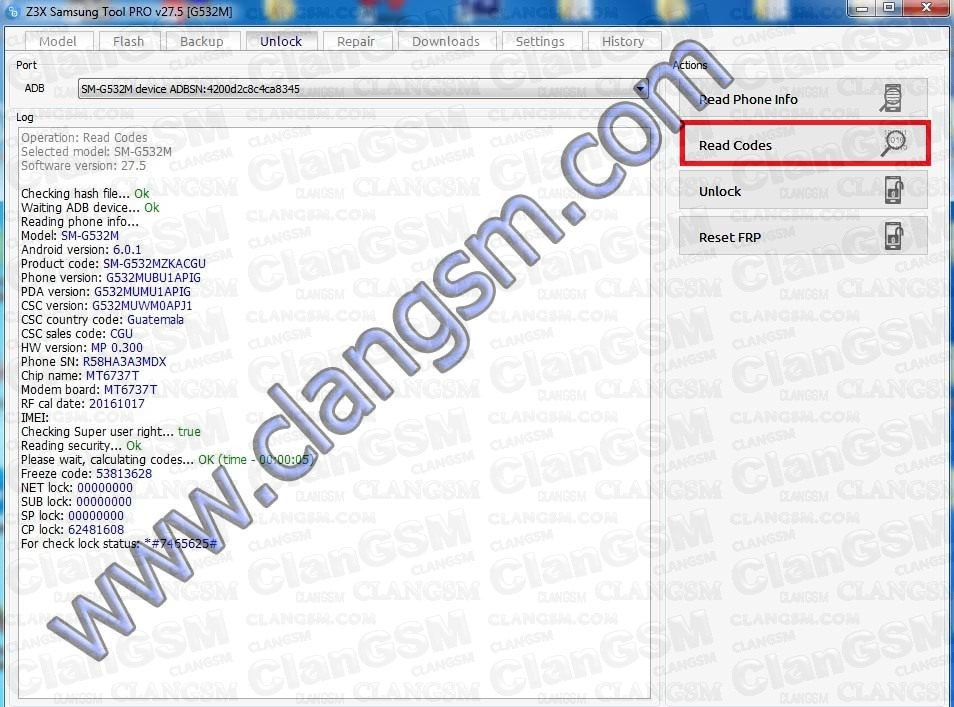The image size is (954, 707).
Task: Click the Checking hash file log line
Action: (85, 193)
